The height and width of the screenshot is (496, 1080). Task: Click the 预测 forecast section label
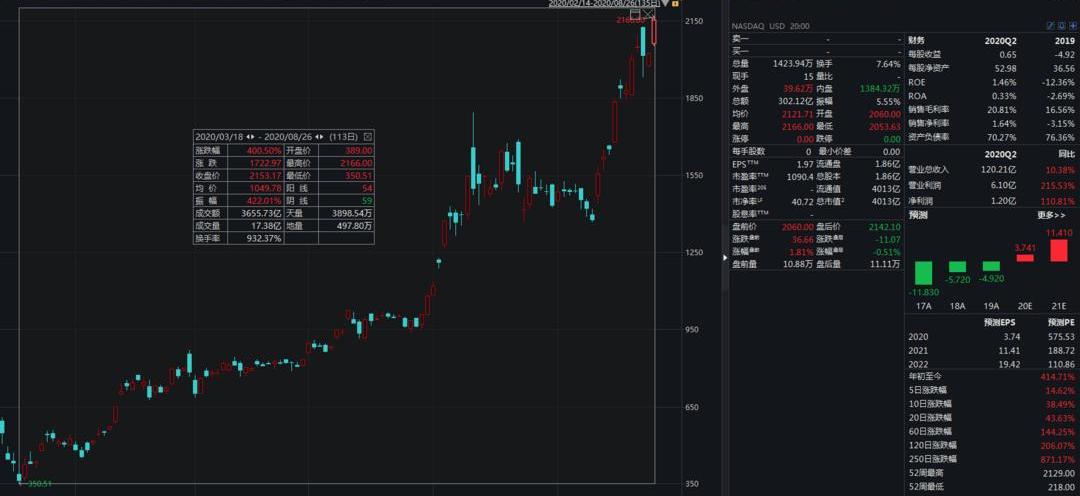point(918,215)
